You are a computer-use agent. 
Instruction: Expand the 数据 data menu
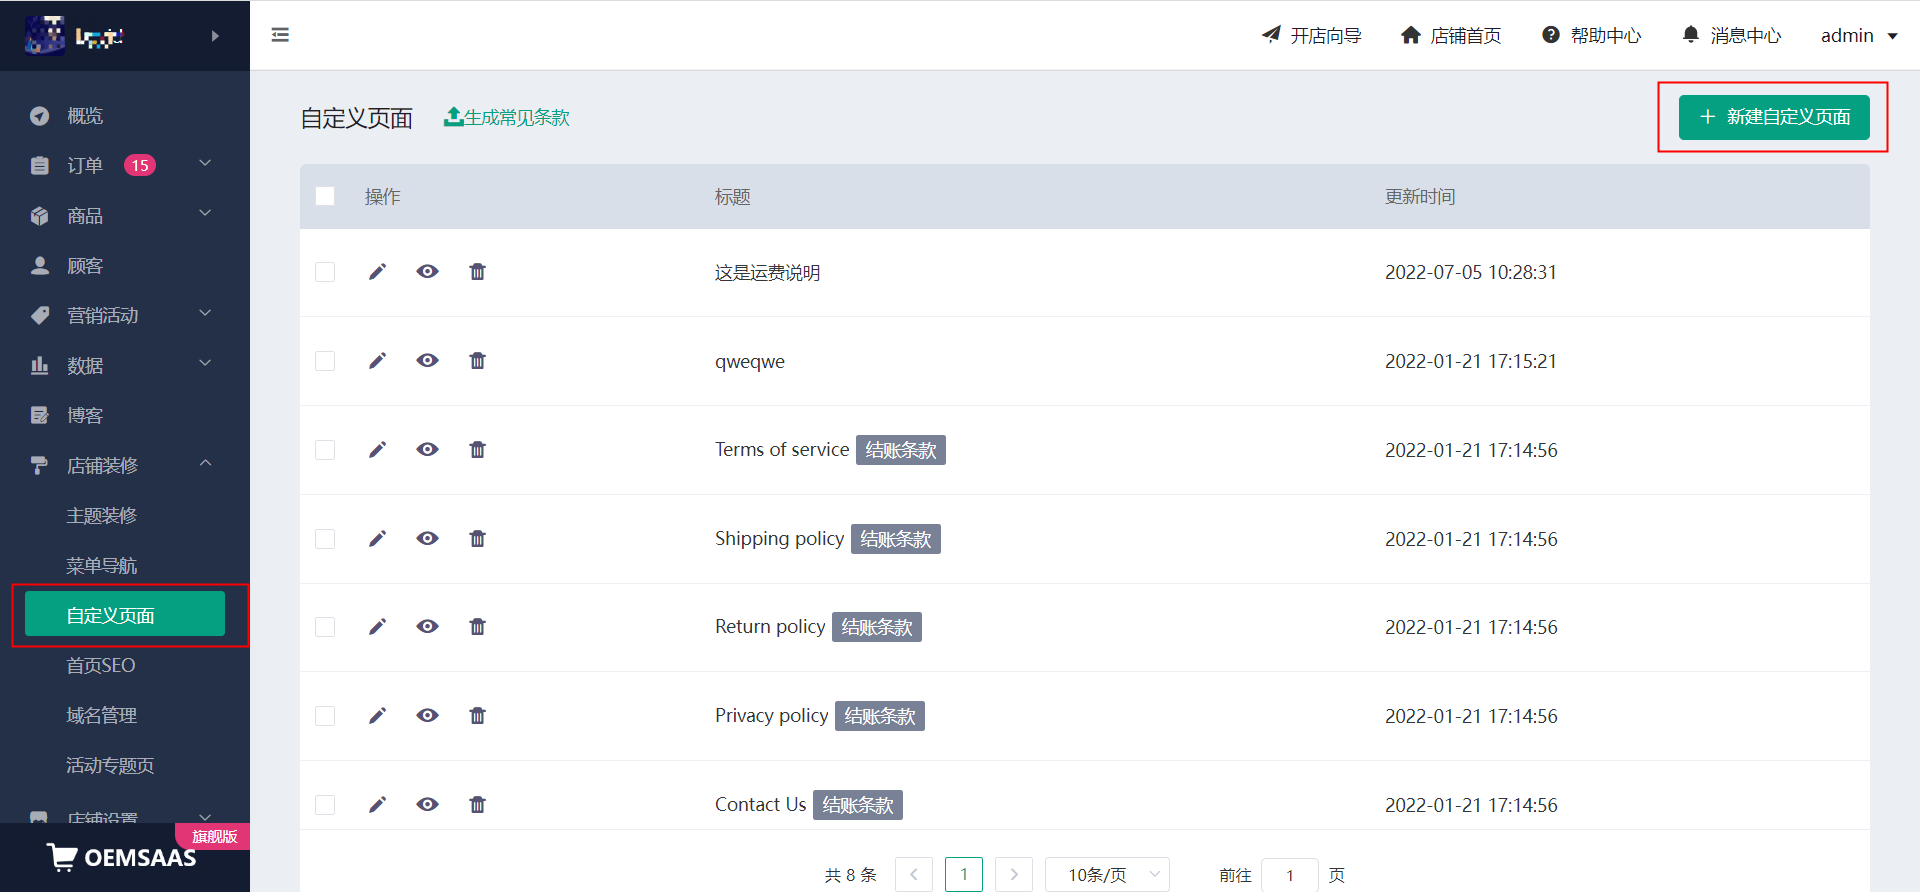point(125,365)
